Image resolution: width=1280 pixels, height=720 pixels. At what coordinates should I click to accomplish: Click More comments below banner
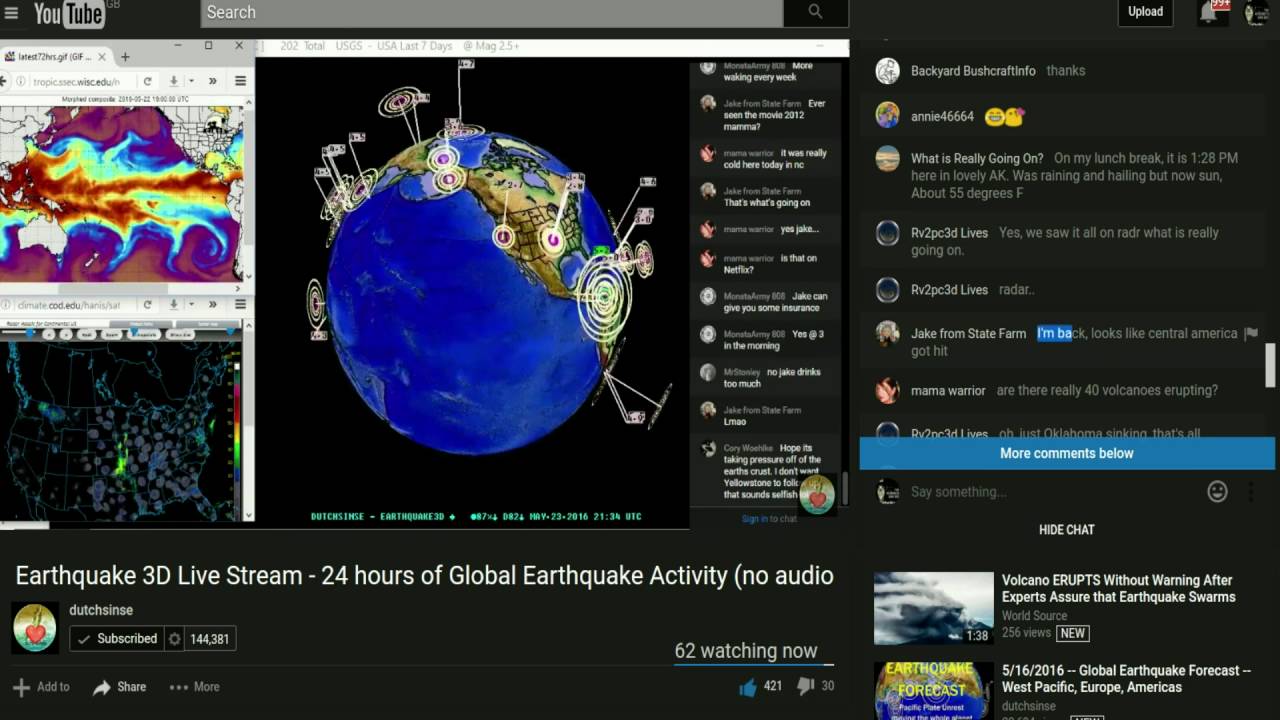(1067, 453)
